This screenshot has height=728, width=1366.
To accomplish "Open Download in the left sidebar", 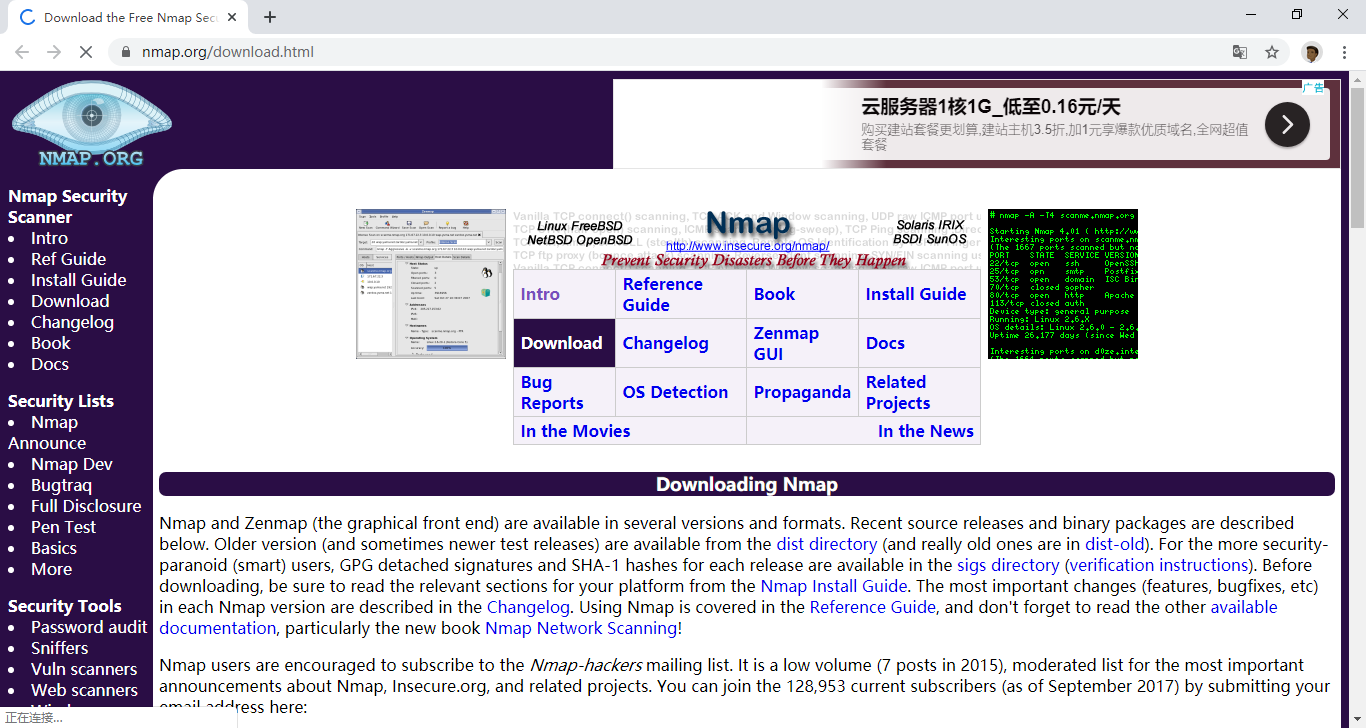I will 70,301.
